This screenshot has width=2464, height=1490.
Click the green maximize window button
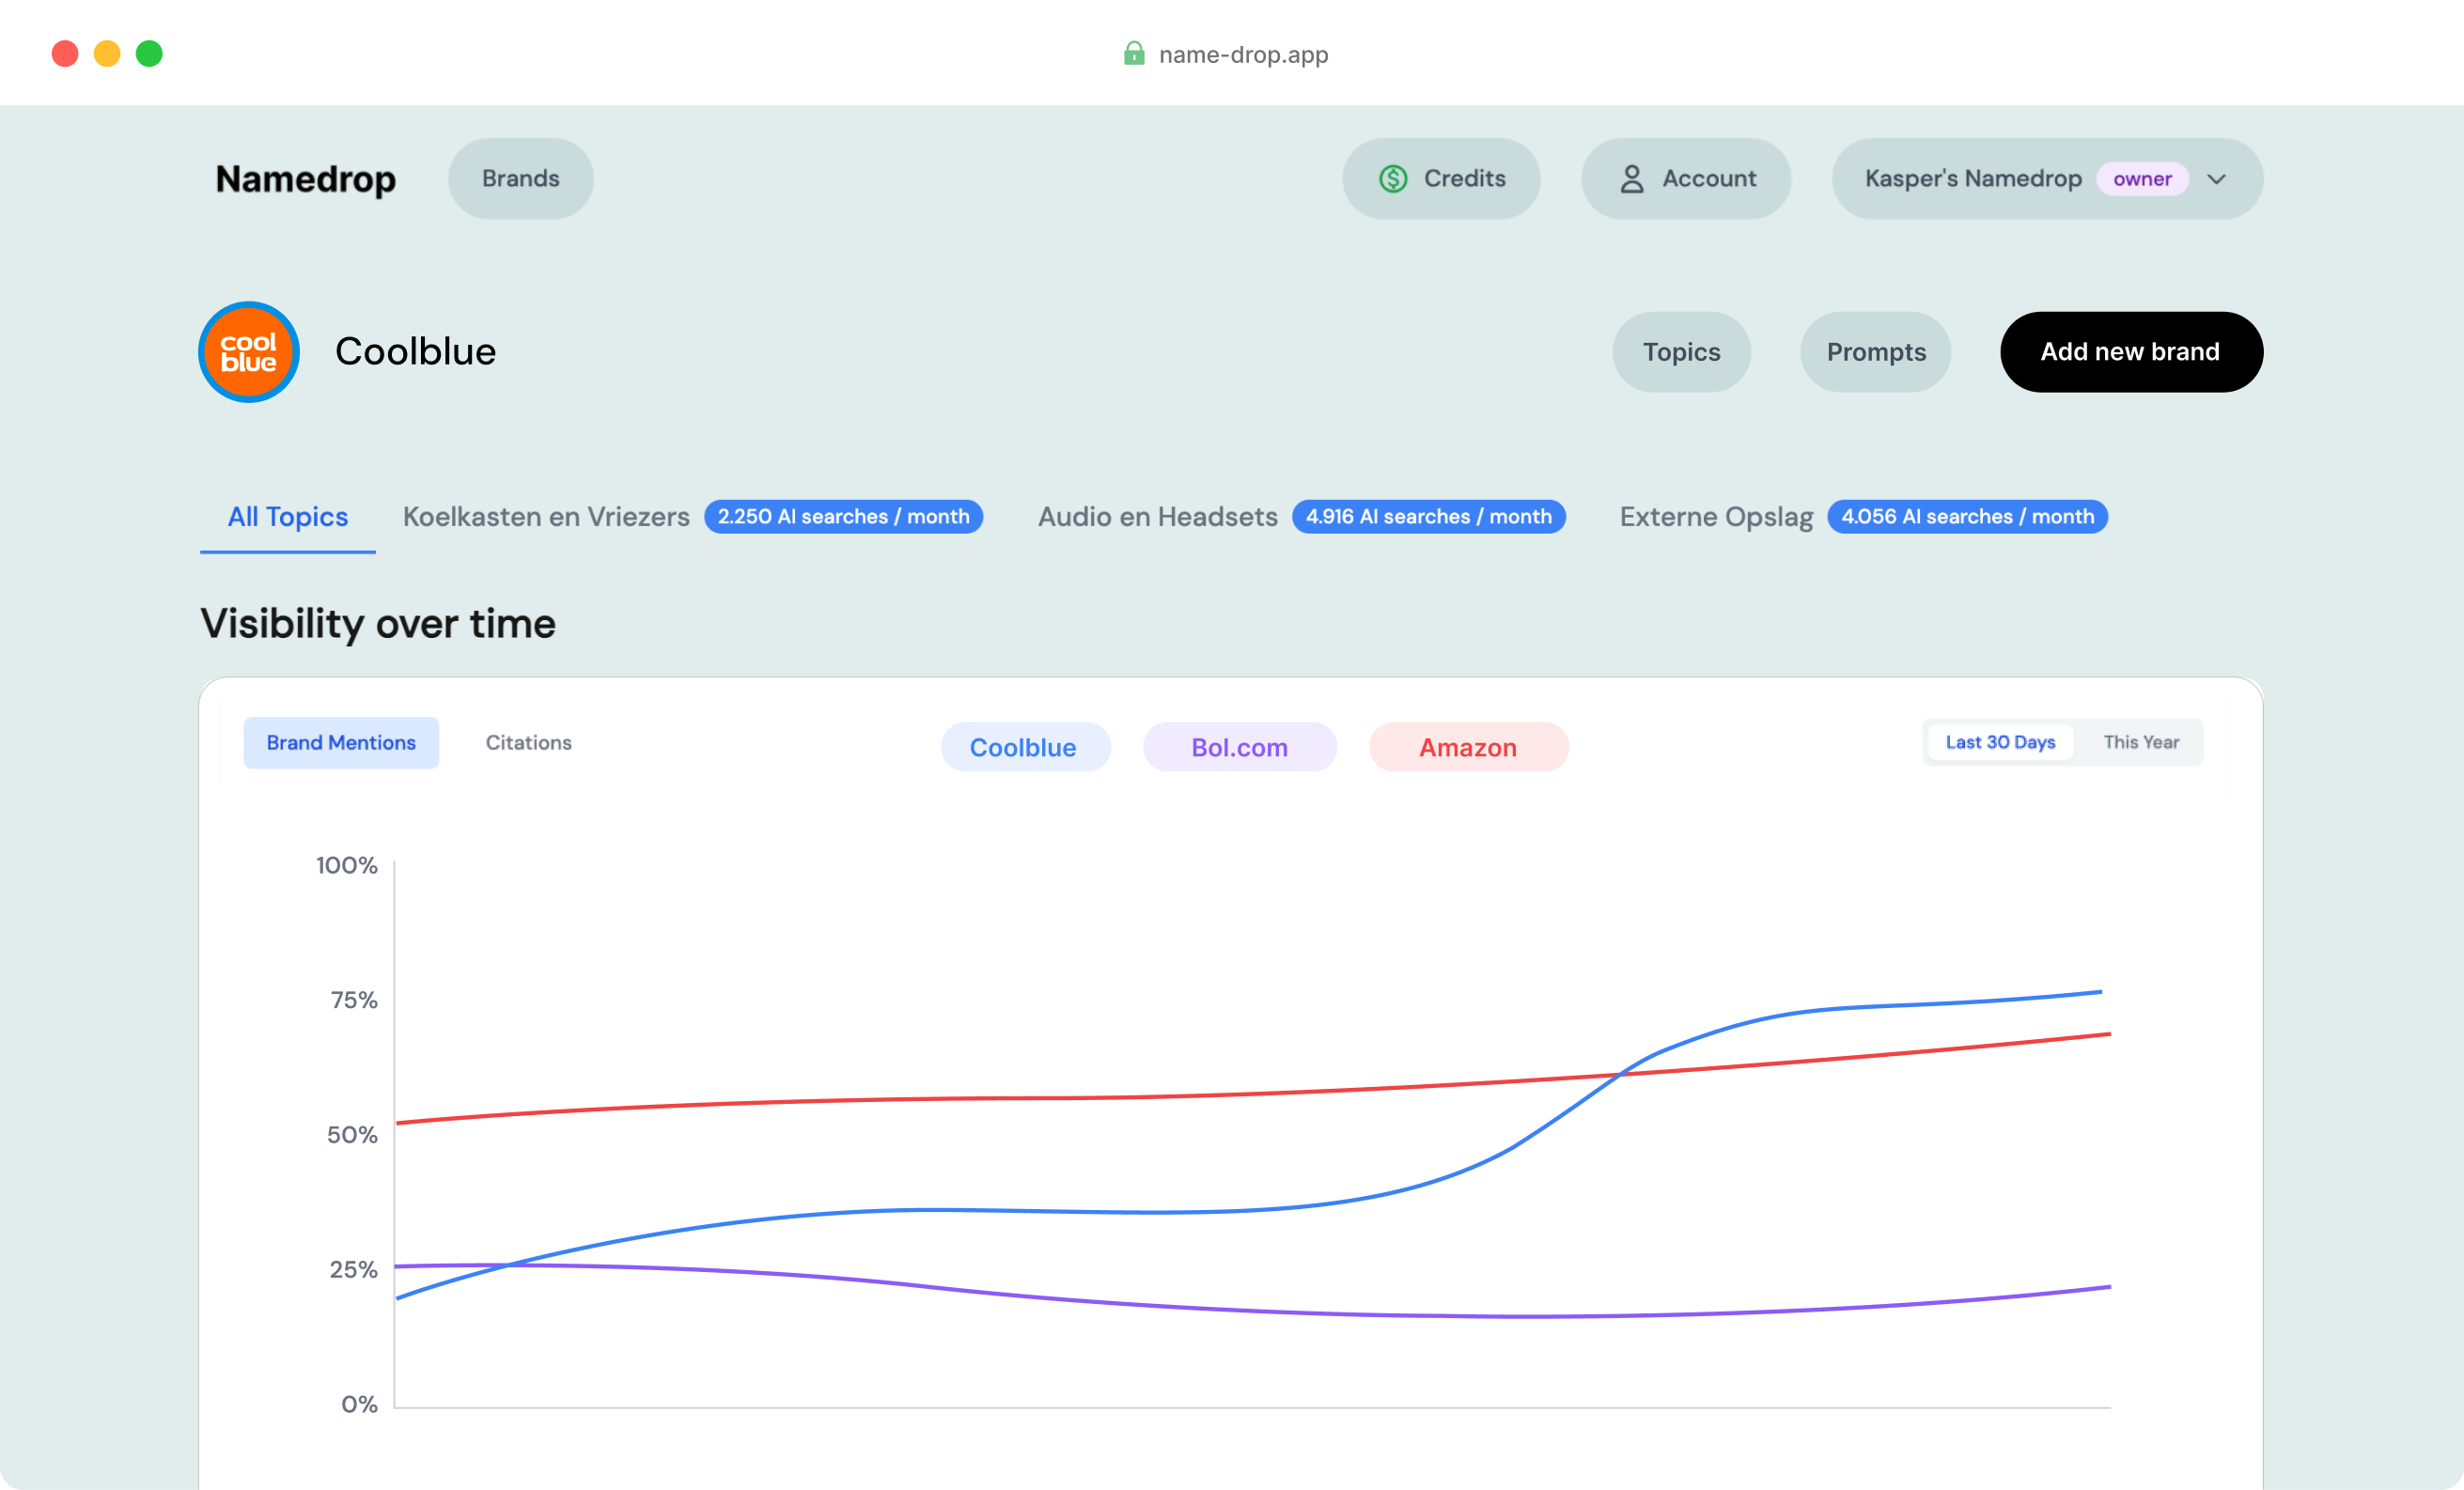point(149,53)
